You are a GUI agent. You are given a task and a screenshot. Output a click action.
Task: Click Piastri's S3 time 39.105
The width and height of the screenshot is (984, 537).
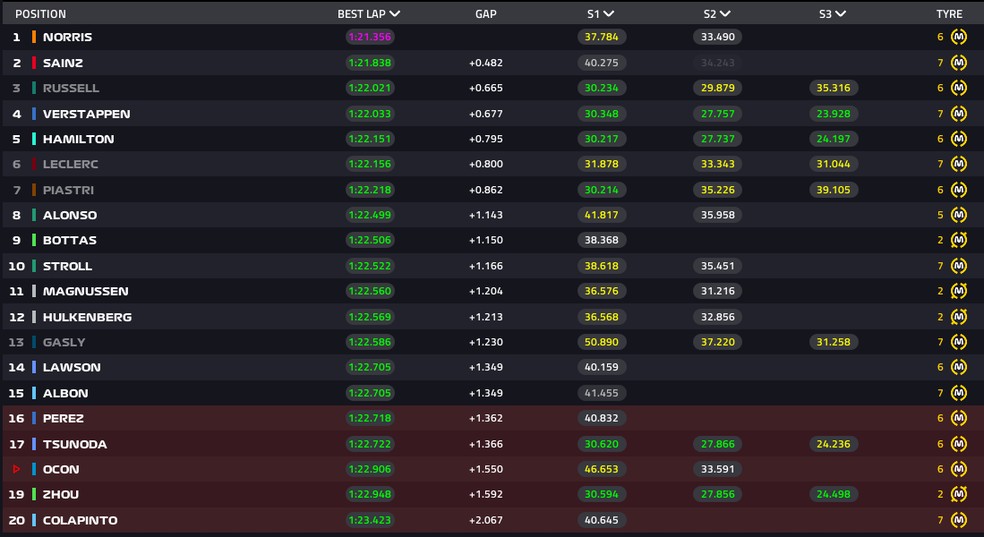[833, 189]
